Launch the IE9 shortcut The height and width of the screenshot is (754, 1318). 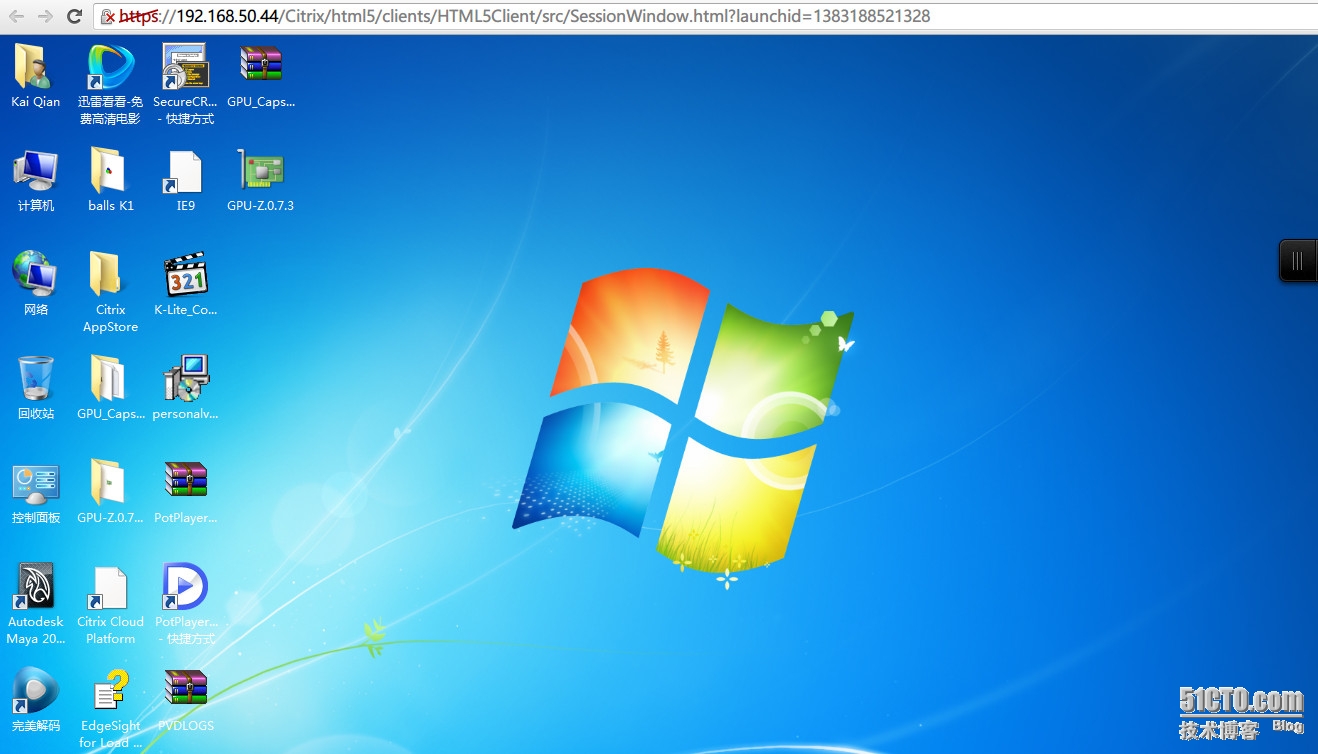[x=185, y=172]
